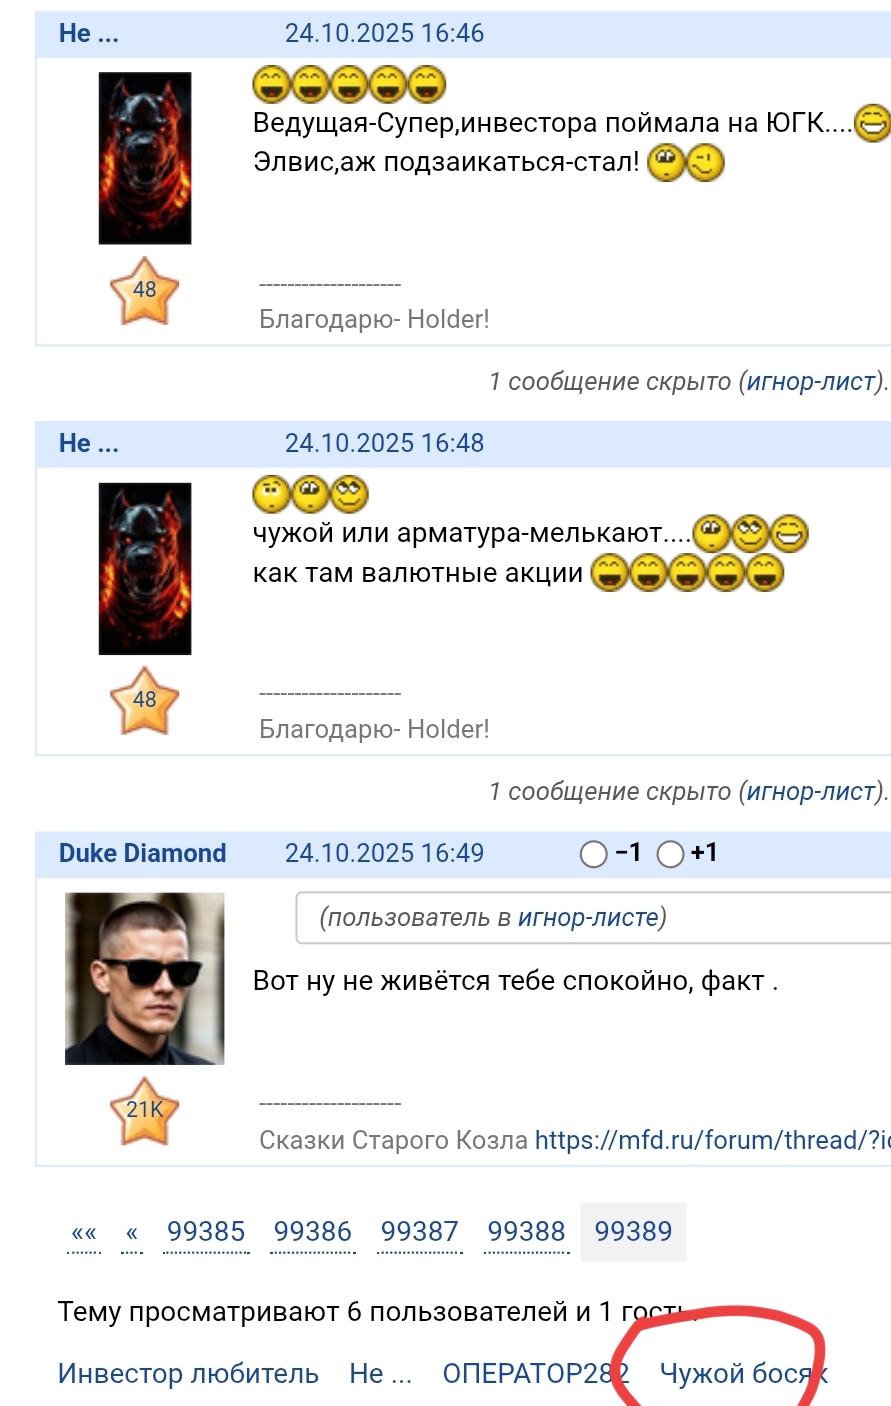The height and width of the screenshot is (1406, 891).
Task: Open Duke Diamond's sunglasses avatar photo
Action: (145, 979)
